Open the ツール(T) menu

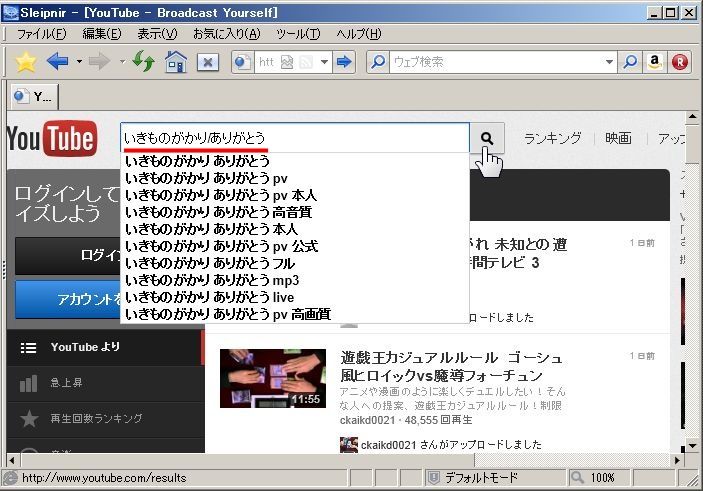click(298, 34)
